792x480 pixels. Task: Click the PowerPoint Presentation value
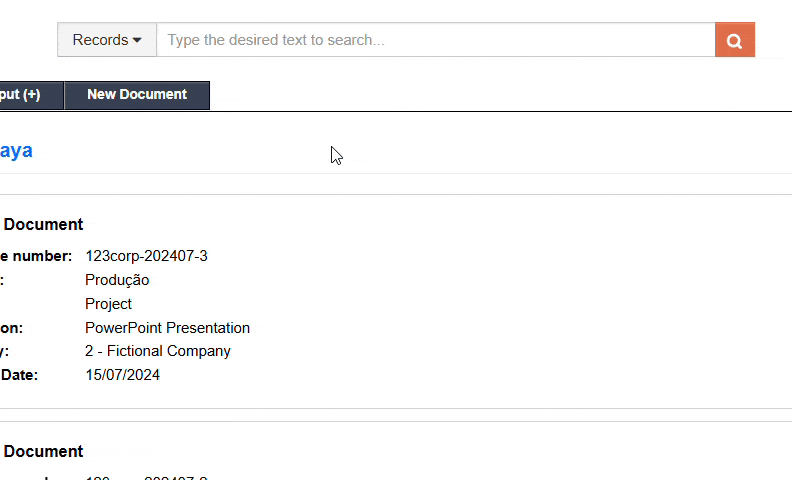[x=167, y=328]
